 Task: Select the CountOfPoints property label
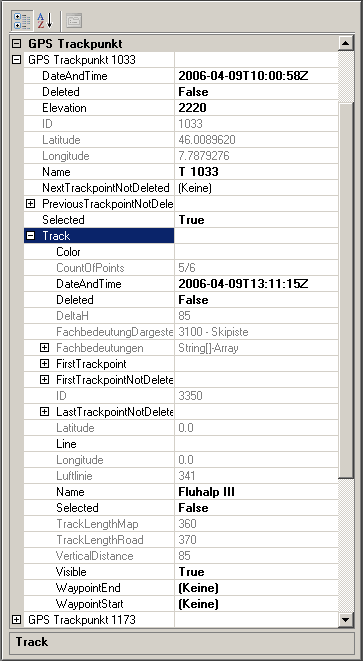(x=90, y=268)
